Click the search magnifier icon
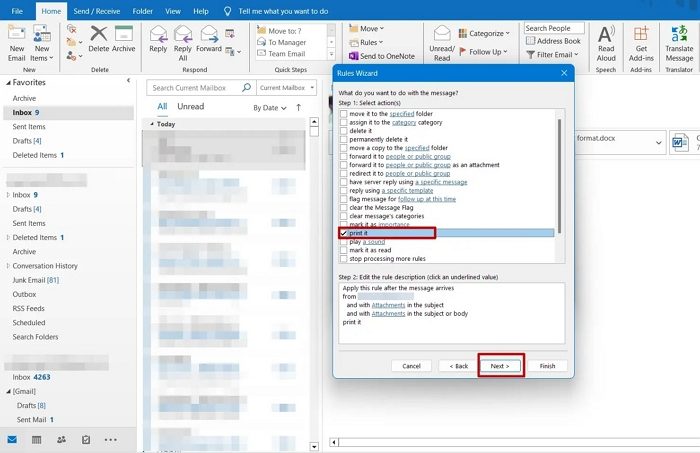This screenshot has width=700, height=453. click(x=246, y=87)
